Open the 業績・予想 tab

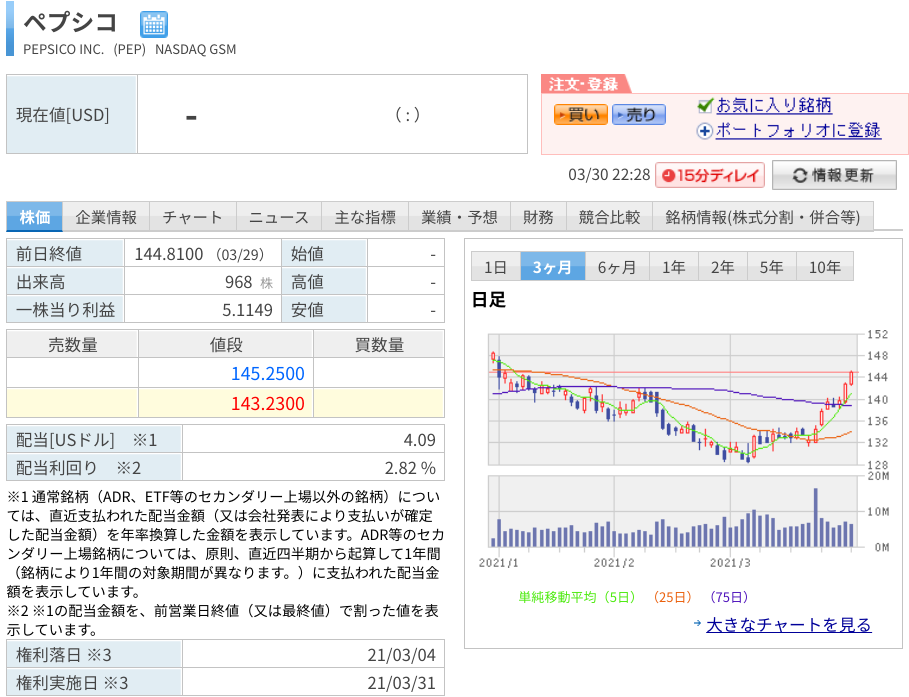pyautogui.click(x=459, y=217)
